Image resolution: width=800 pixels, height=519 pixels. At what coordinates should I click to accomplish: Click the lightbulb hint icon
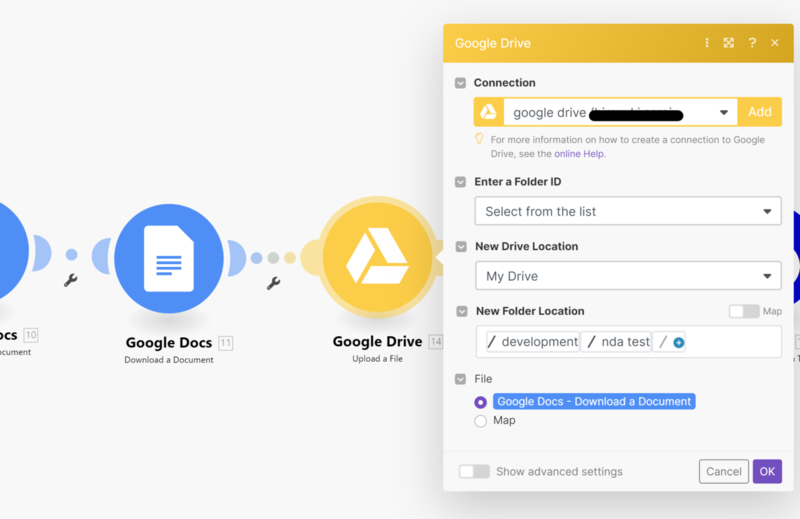(479, 139)
